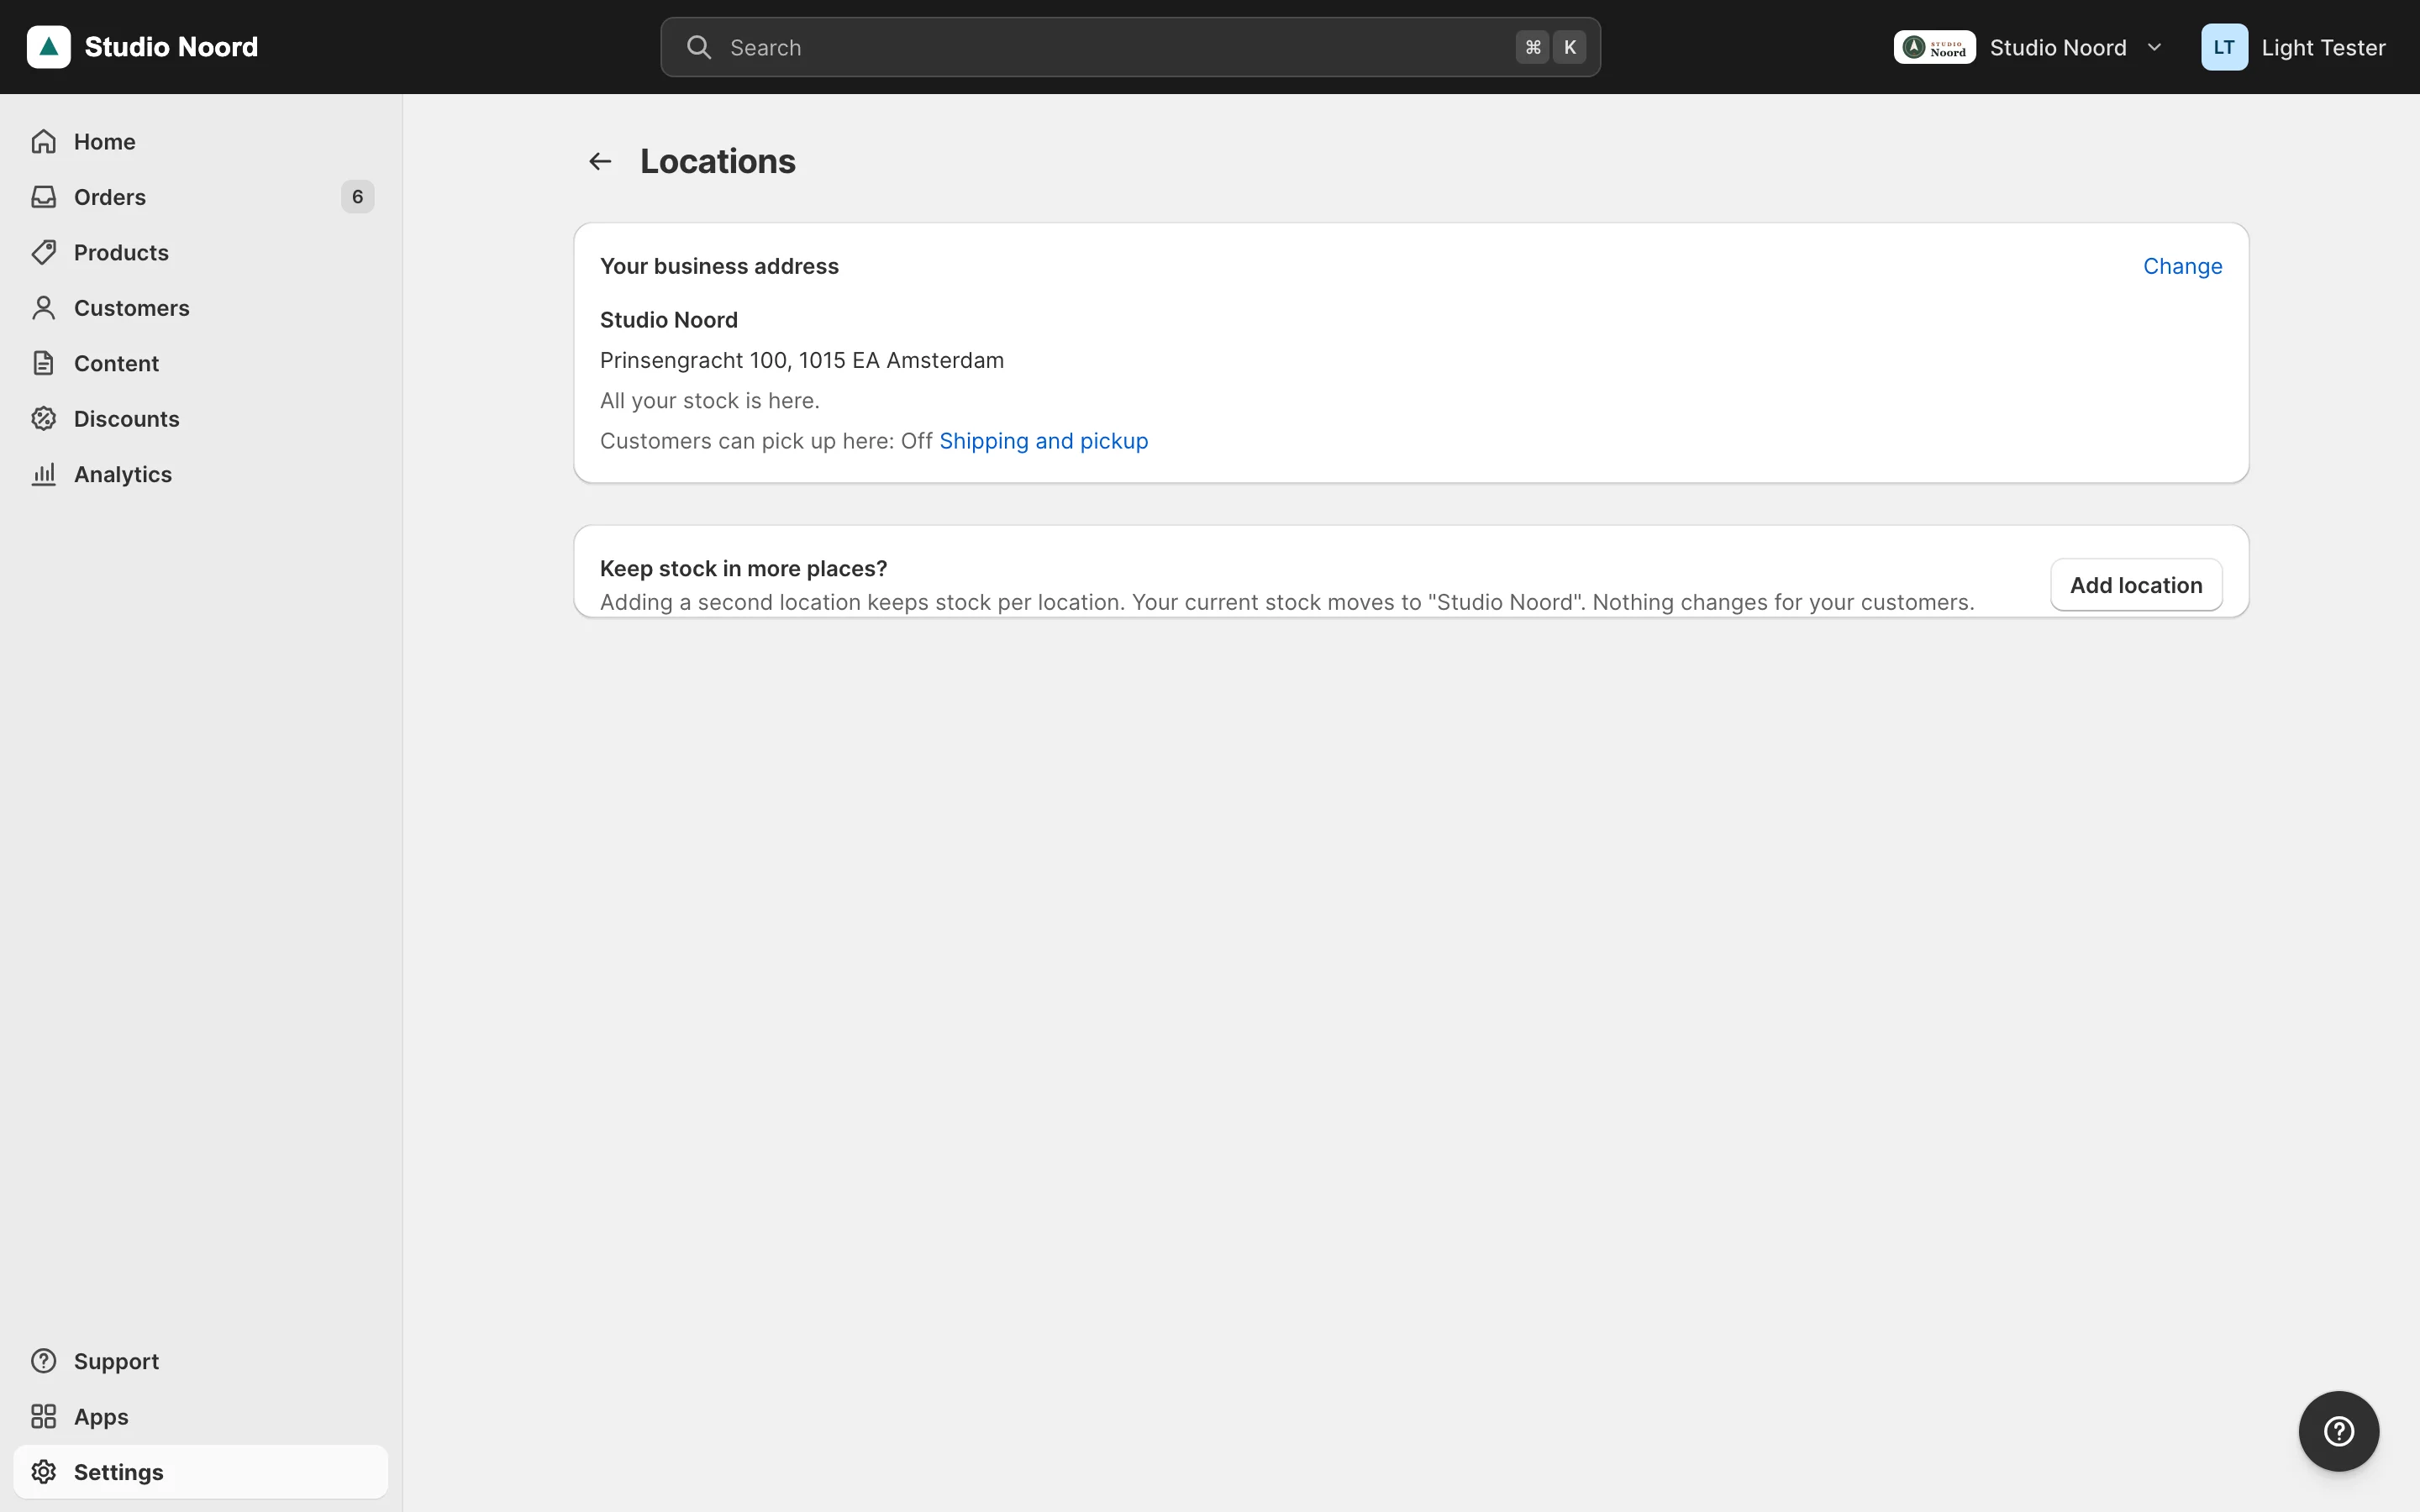Follow the Shipping and pickup link
The width and height of the screenshot is (2420, 1512).
(x=1043, y=441)
